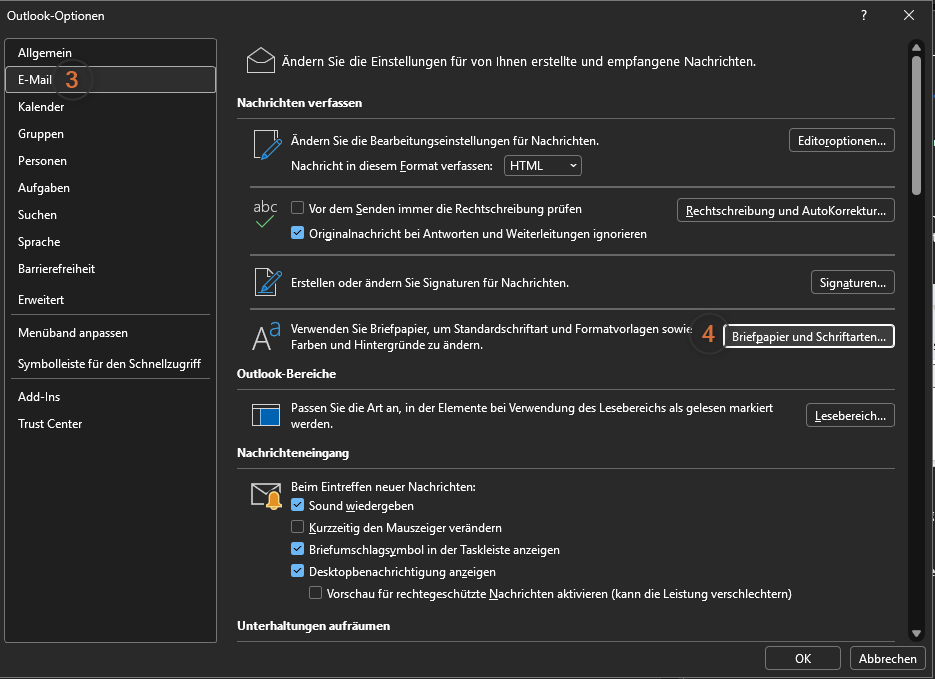Click the Editoroptionen... button
The width and height of the screenshot is (935, 679).
(x=841, y=141)
